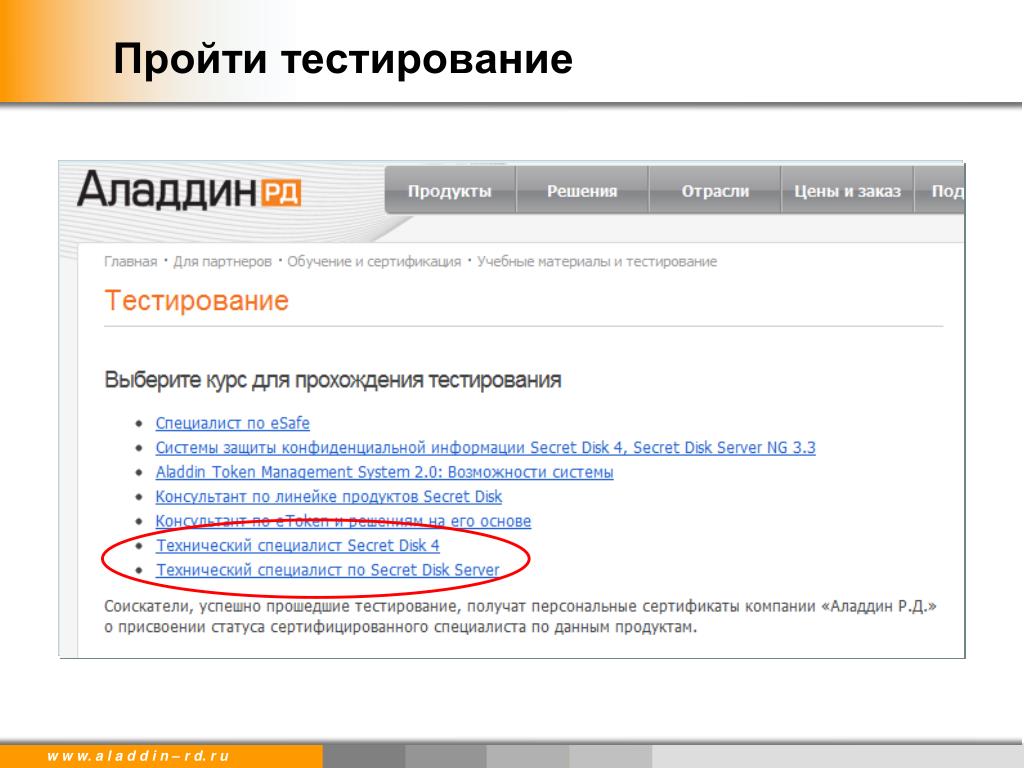Image resolution: width=1024 pixels, height=768 pixels.
Task: Open the Отрасли menu
Action: 715,191
